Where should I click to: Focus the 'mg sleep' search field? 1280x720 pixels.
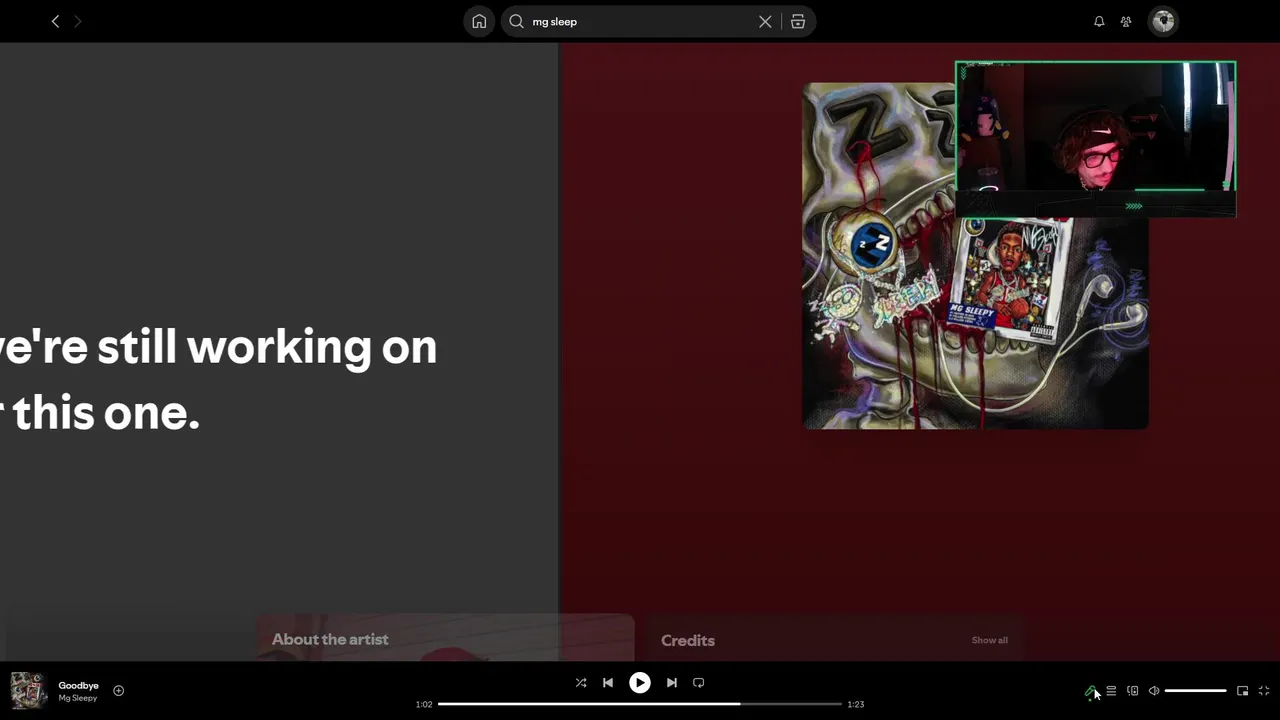click(640, 21)
